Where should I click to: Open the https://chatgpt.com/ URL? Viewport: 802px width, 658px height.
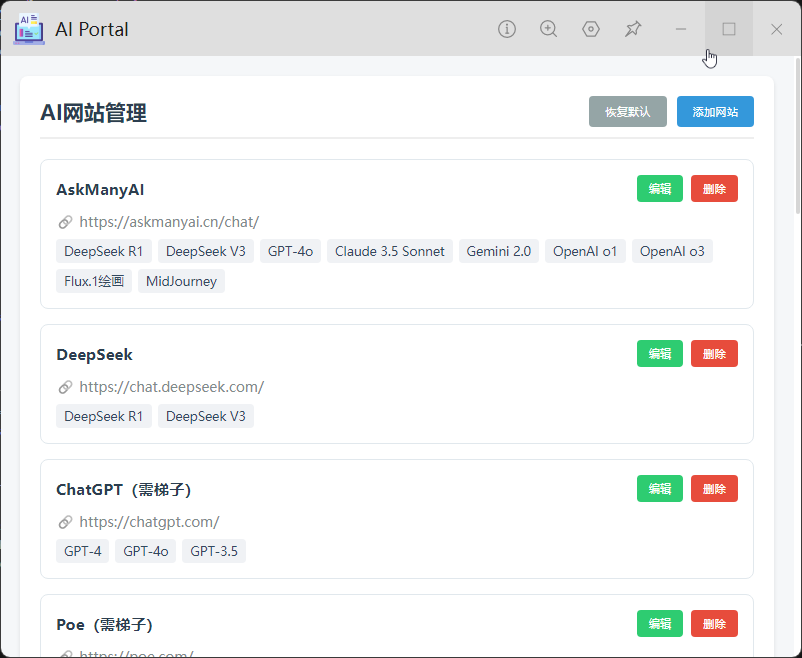pos(149,522)
